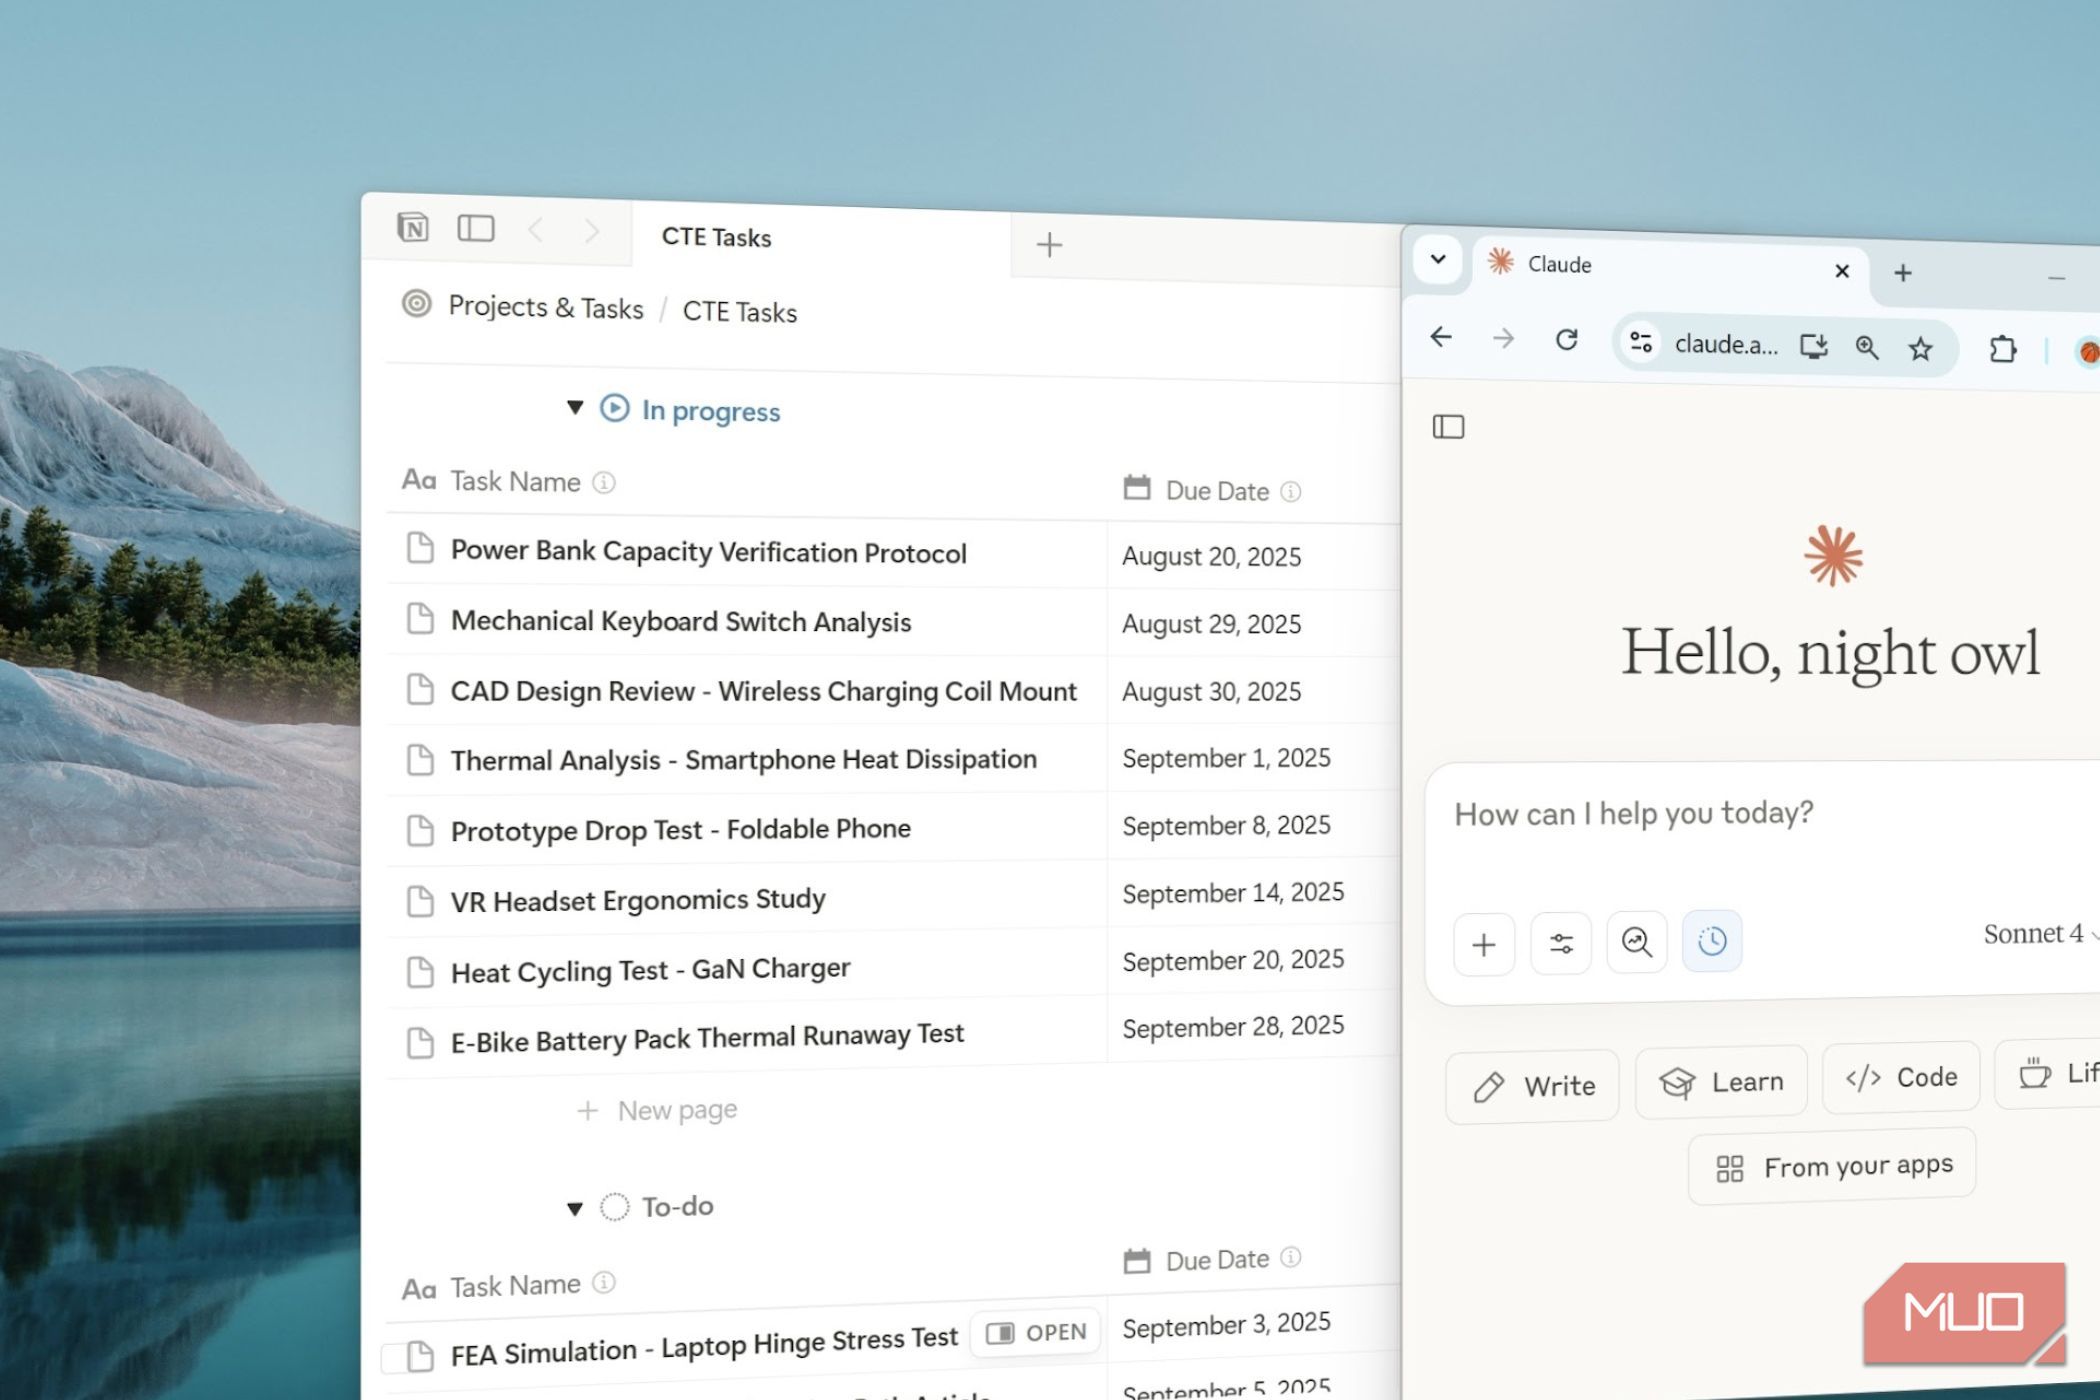Click zoom magnifier icon in address bar

pyautogui.click(x=1867, y=347)
